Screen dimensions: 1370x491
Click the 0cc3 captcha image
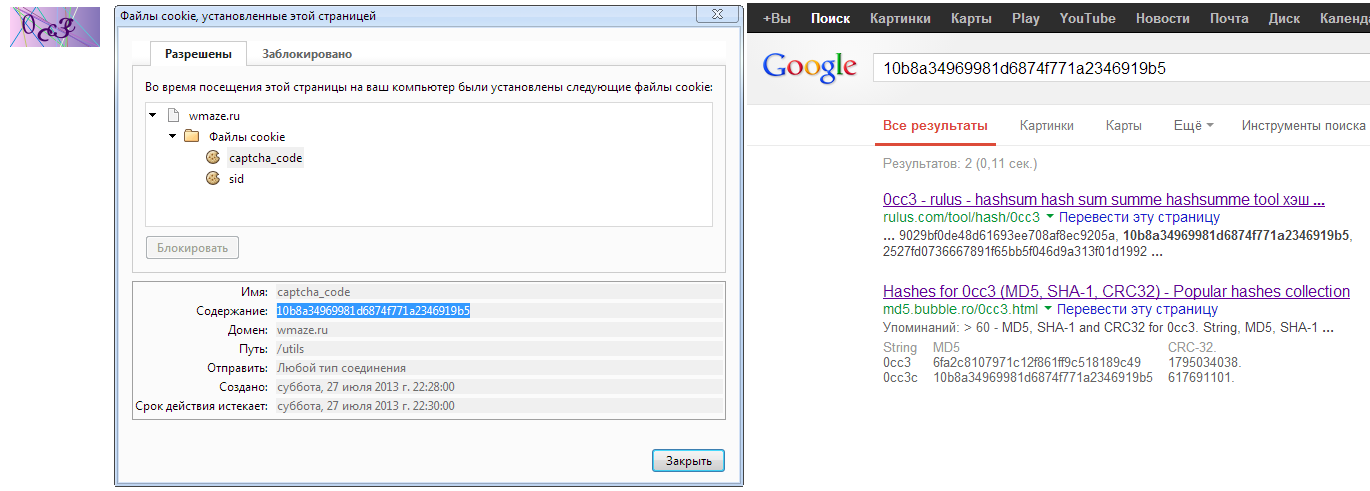[x=54, y=27]
